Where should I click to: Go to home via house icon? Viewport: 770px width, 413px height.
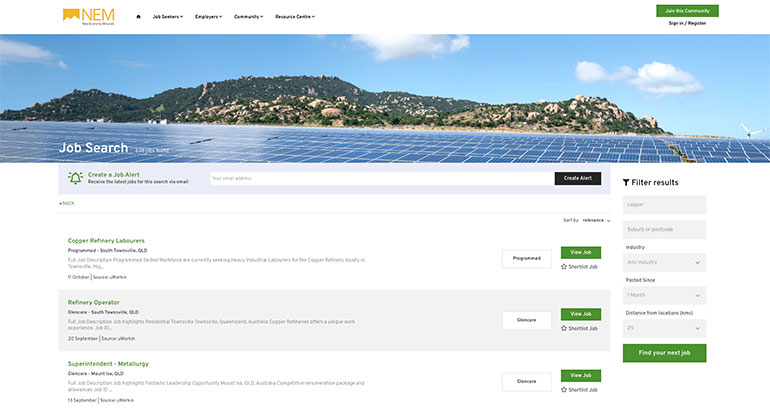coord(138,17)
